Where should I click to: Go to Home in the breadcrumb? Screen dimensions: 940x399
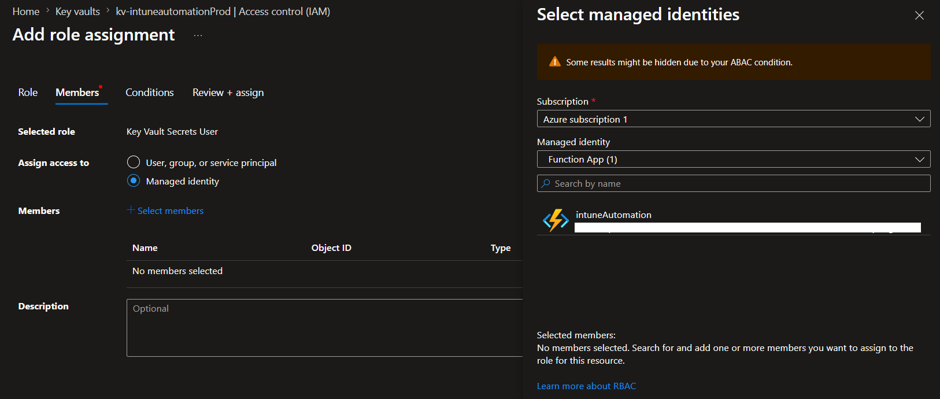(26, 11)
